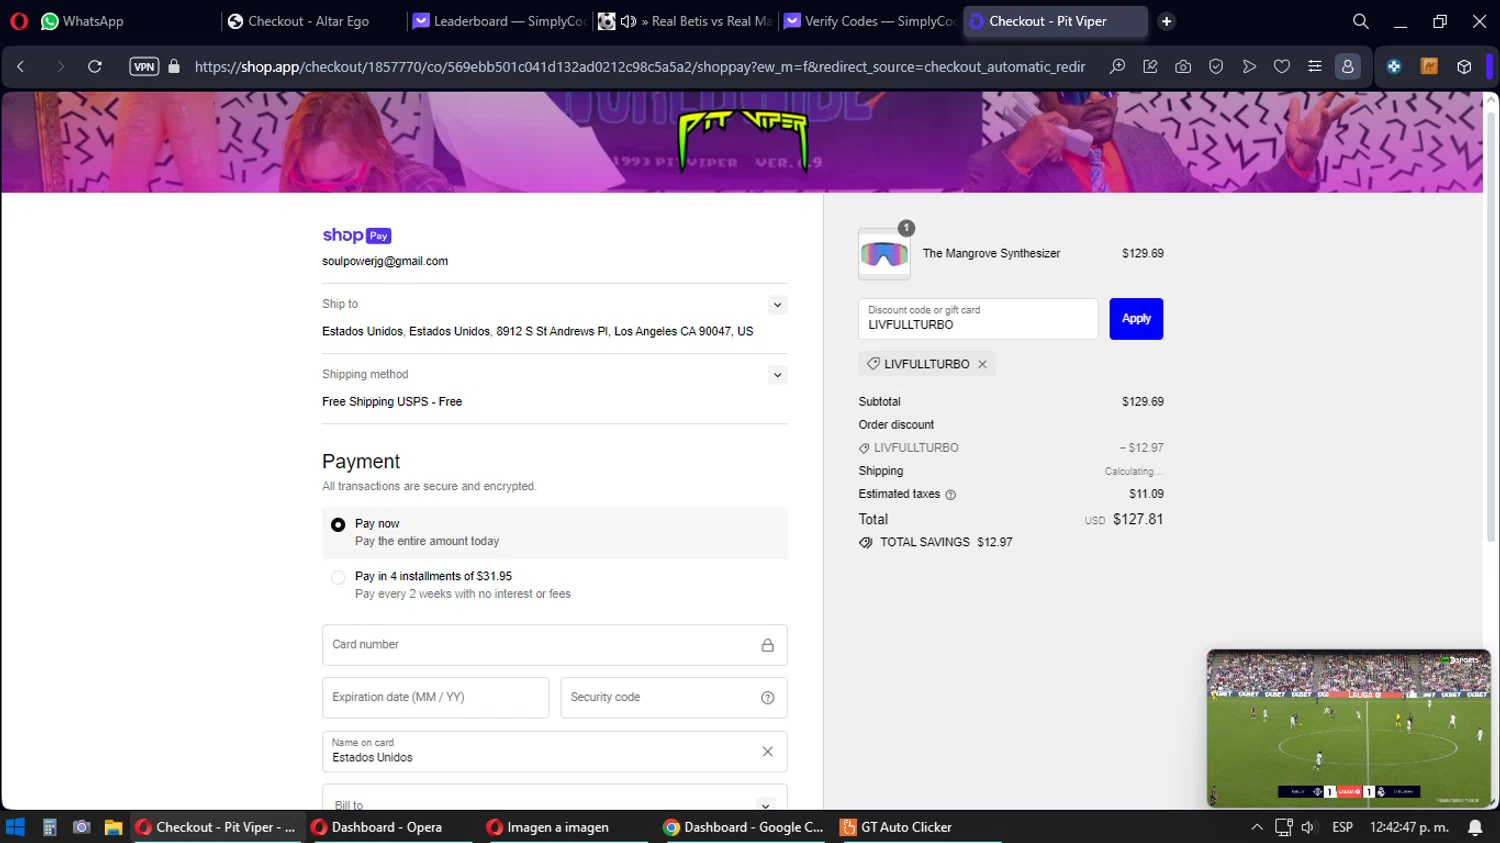This screenshot has height=843, width=1500.
Task: Open the blue extension icon
Action: click(1394, 67)
